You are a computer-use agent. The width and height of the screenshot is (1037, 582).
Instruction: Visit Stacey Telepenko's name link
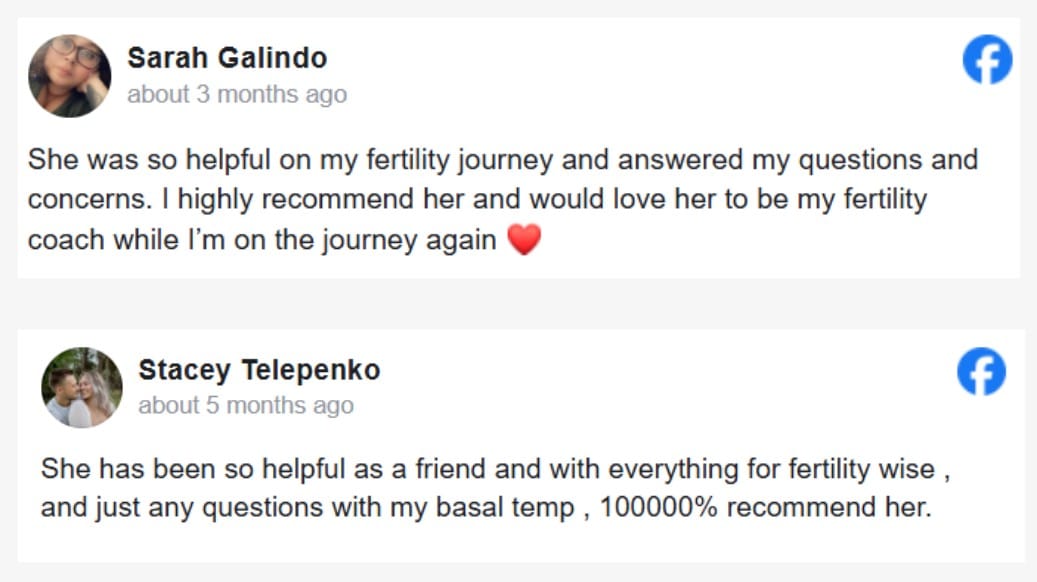coord(259,370)
